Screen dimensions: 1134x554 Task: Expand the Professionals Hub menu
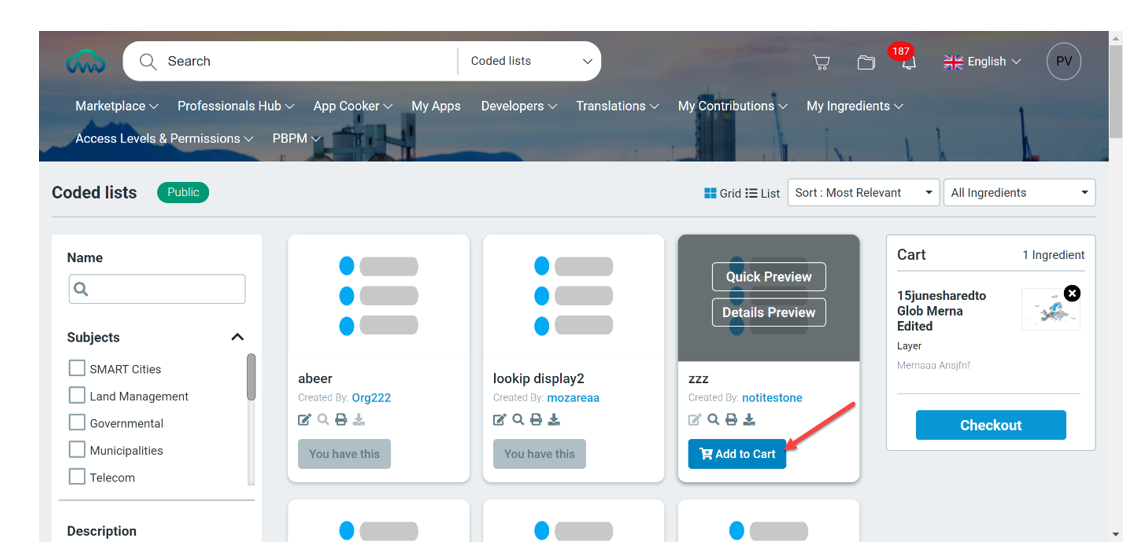point(236,106)
